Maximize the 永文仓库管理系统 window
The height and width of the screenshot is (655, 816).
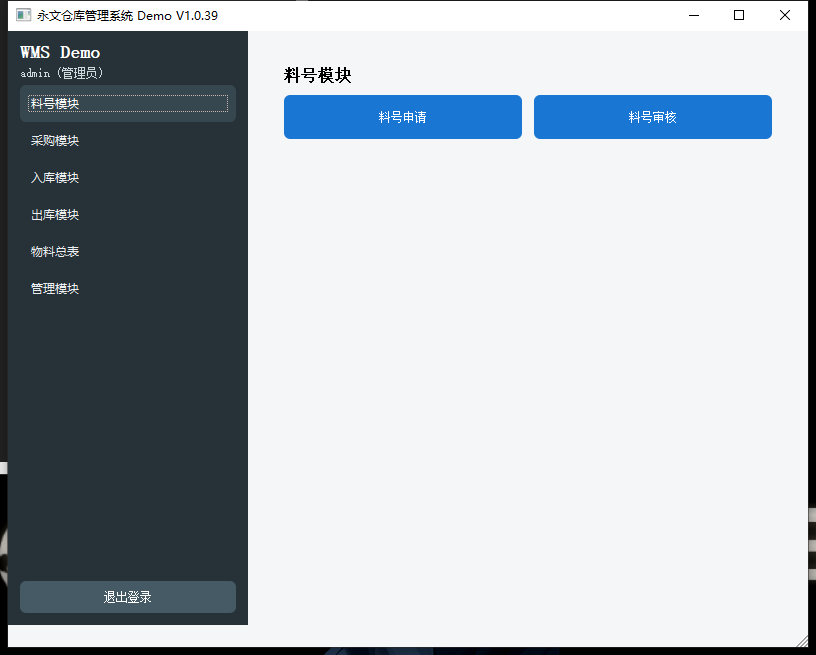click(739, 15)
